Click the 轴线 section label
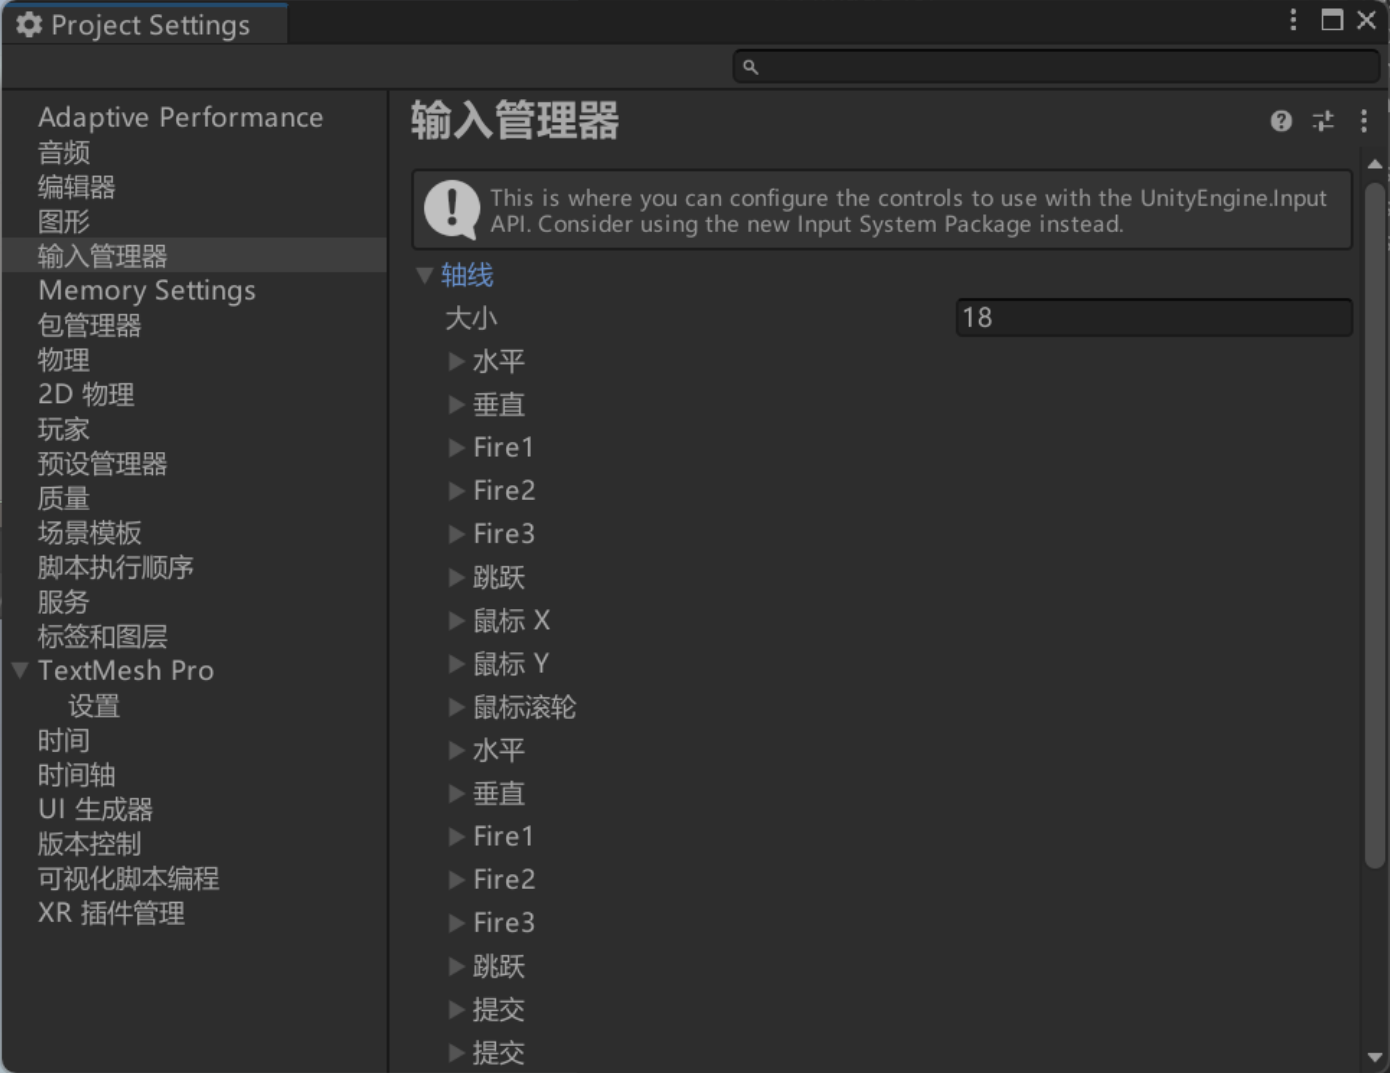This screenshot has width=1390, height=1073. (x=467, y=275)
